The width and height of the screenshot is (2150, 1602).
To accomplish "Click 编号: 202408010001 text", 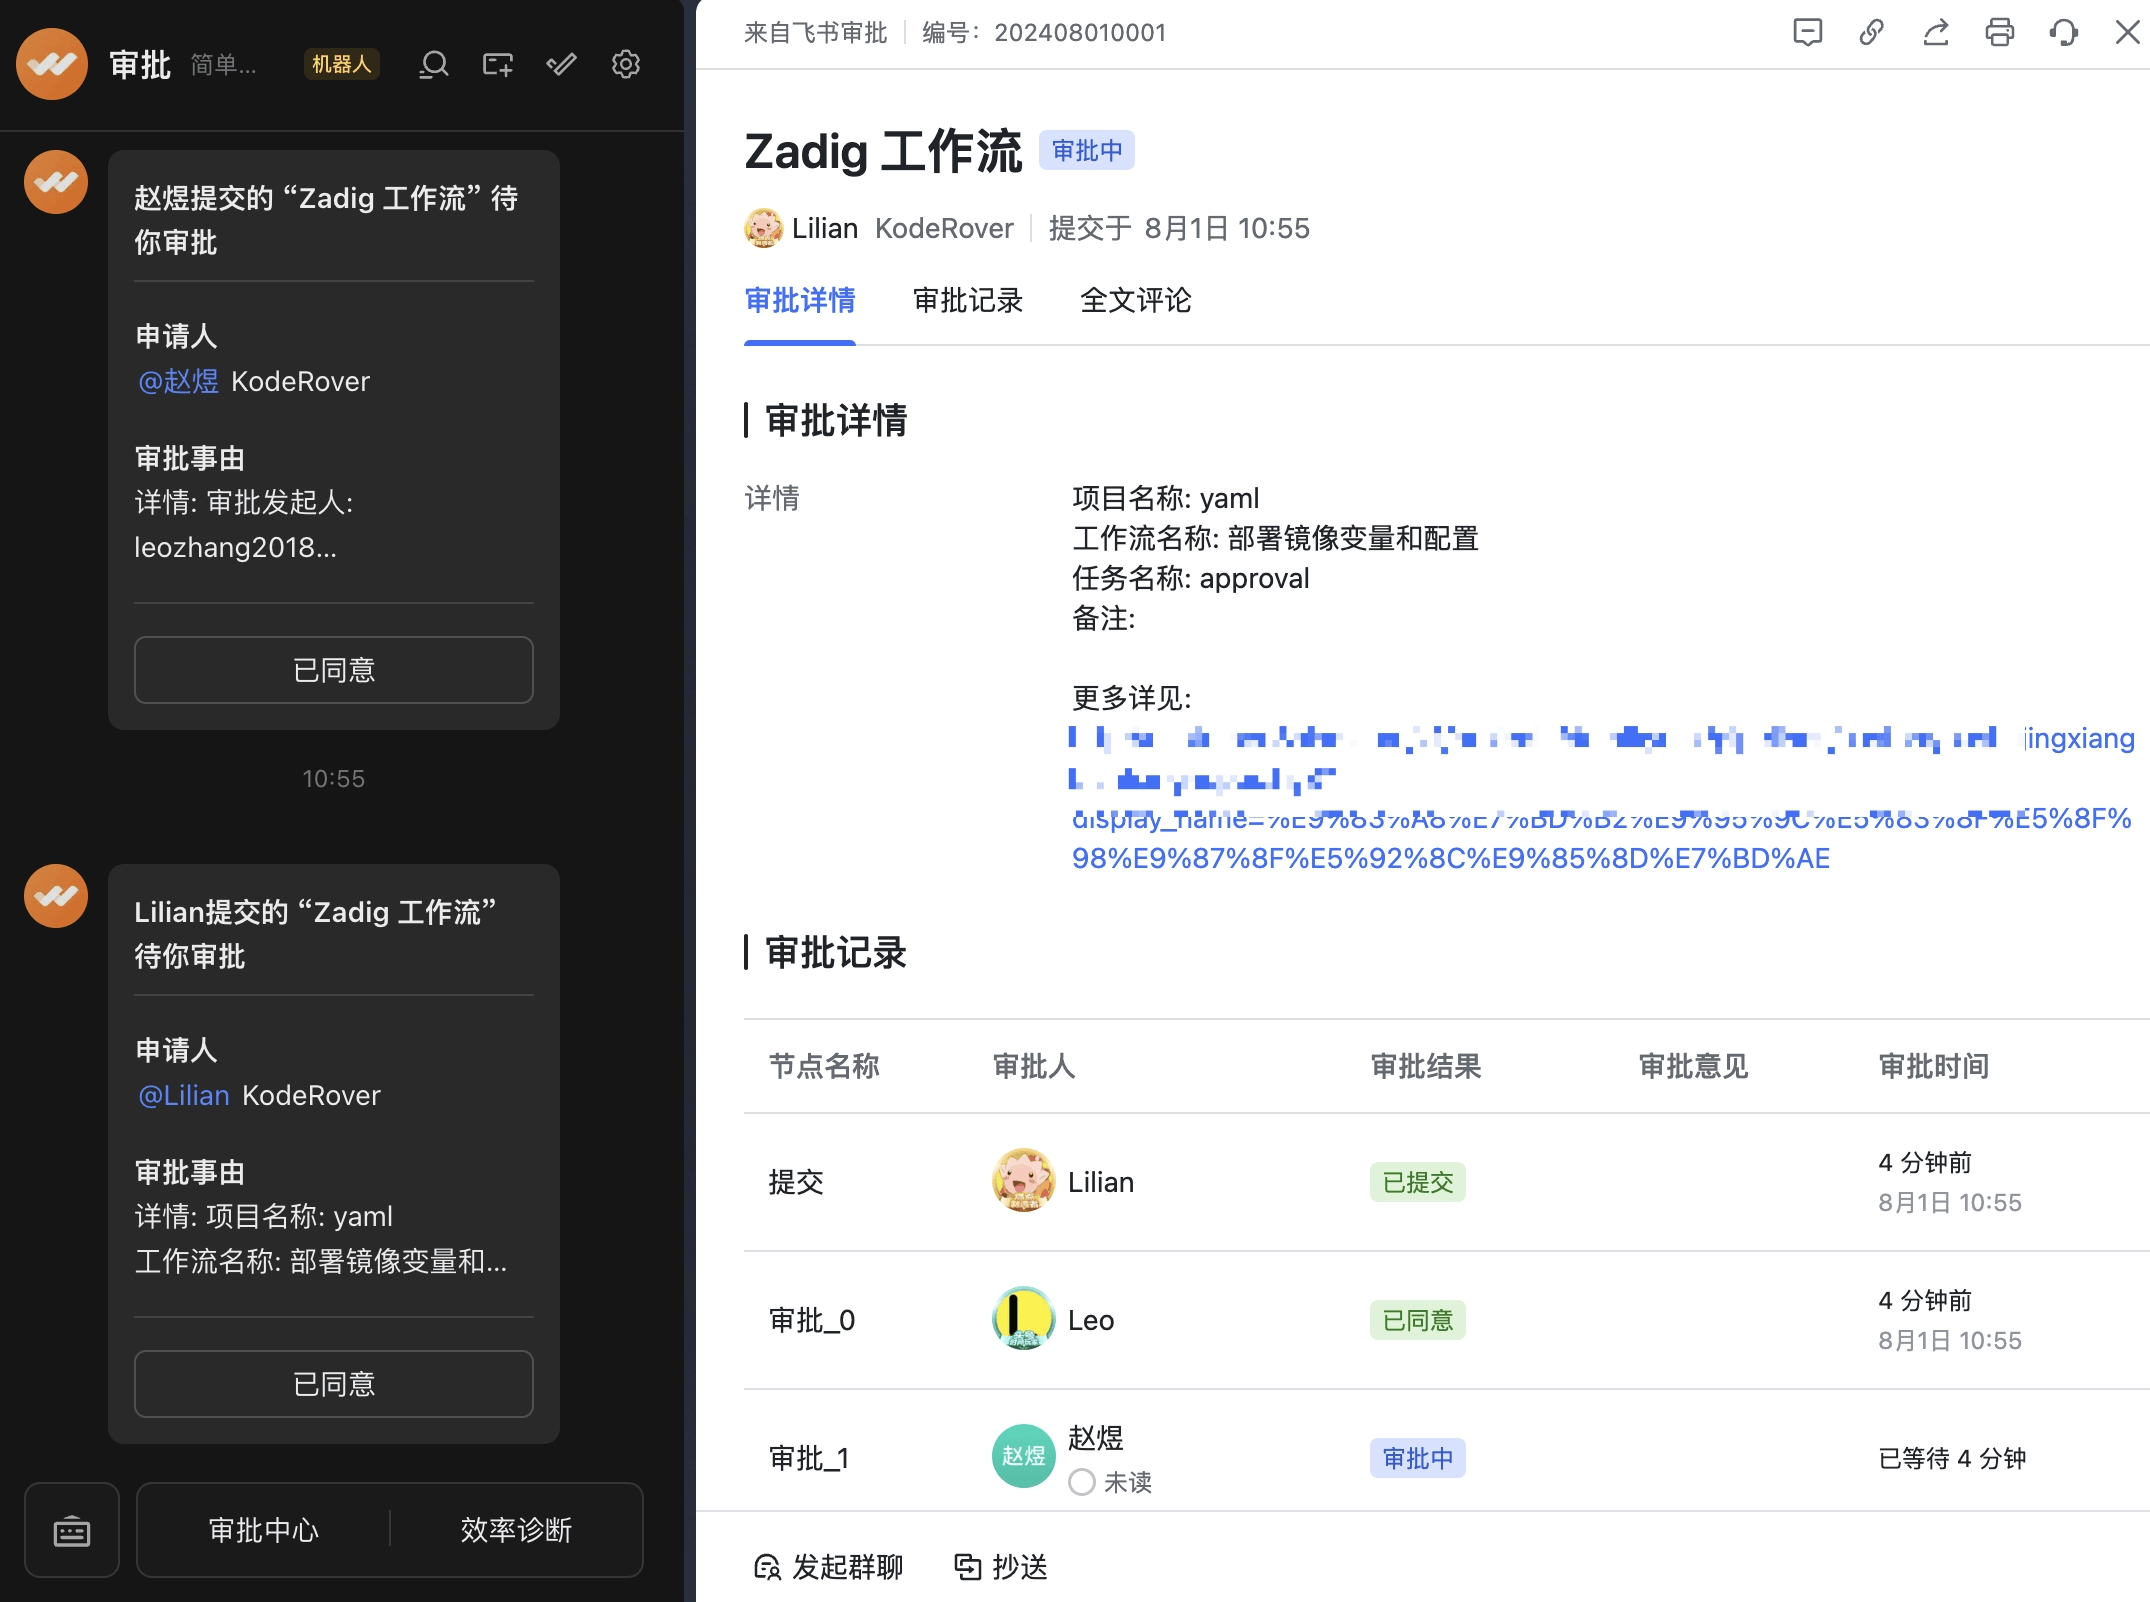I will [1044, 33].
